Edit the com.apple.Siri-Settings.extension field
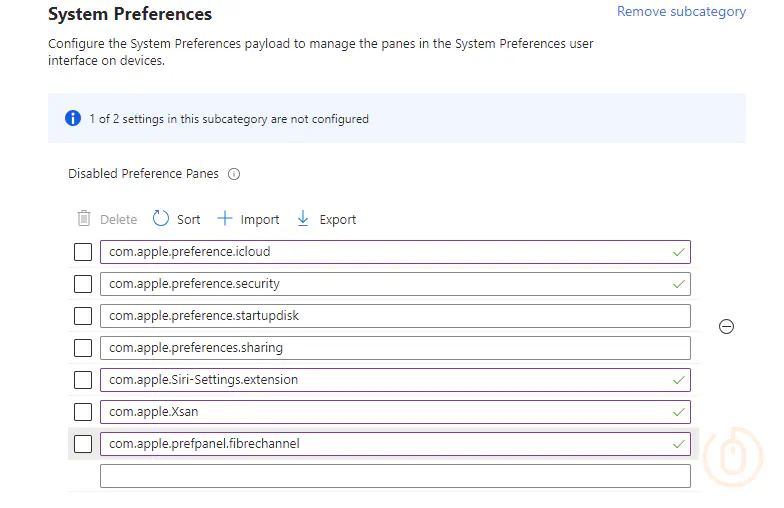784x508 pixels. pos(395,380)
